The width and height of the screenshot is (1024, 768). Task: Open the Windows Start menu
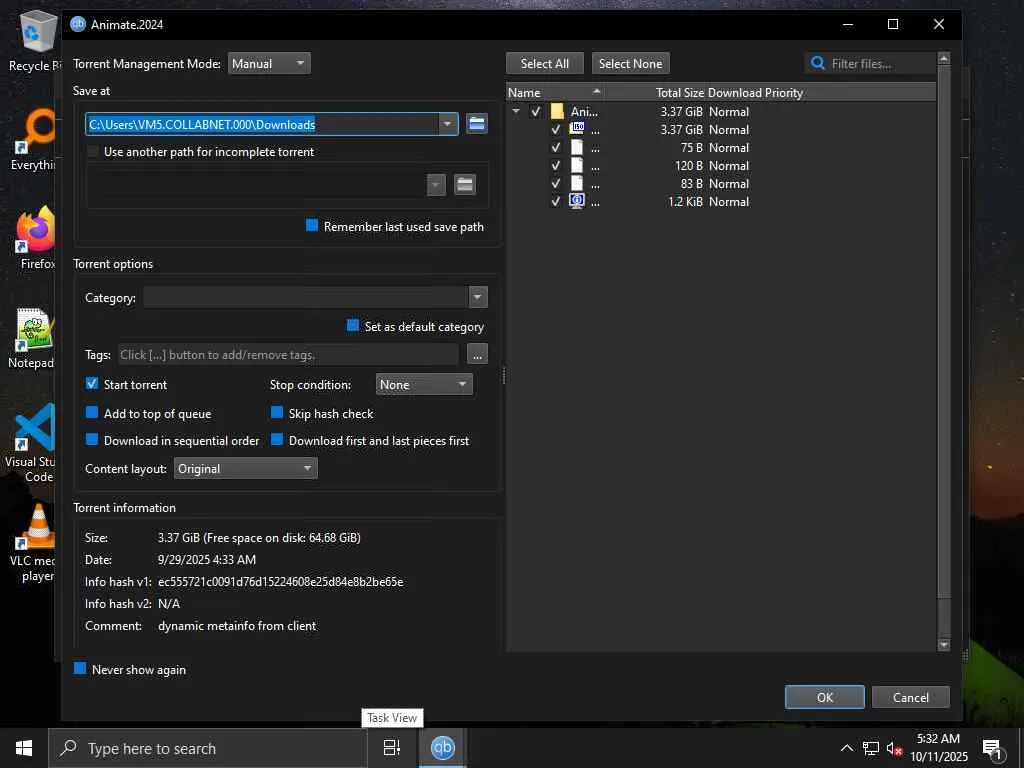click(x=24, y=748)
